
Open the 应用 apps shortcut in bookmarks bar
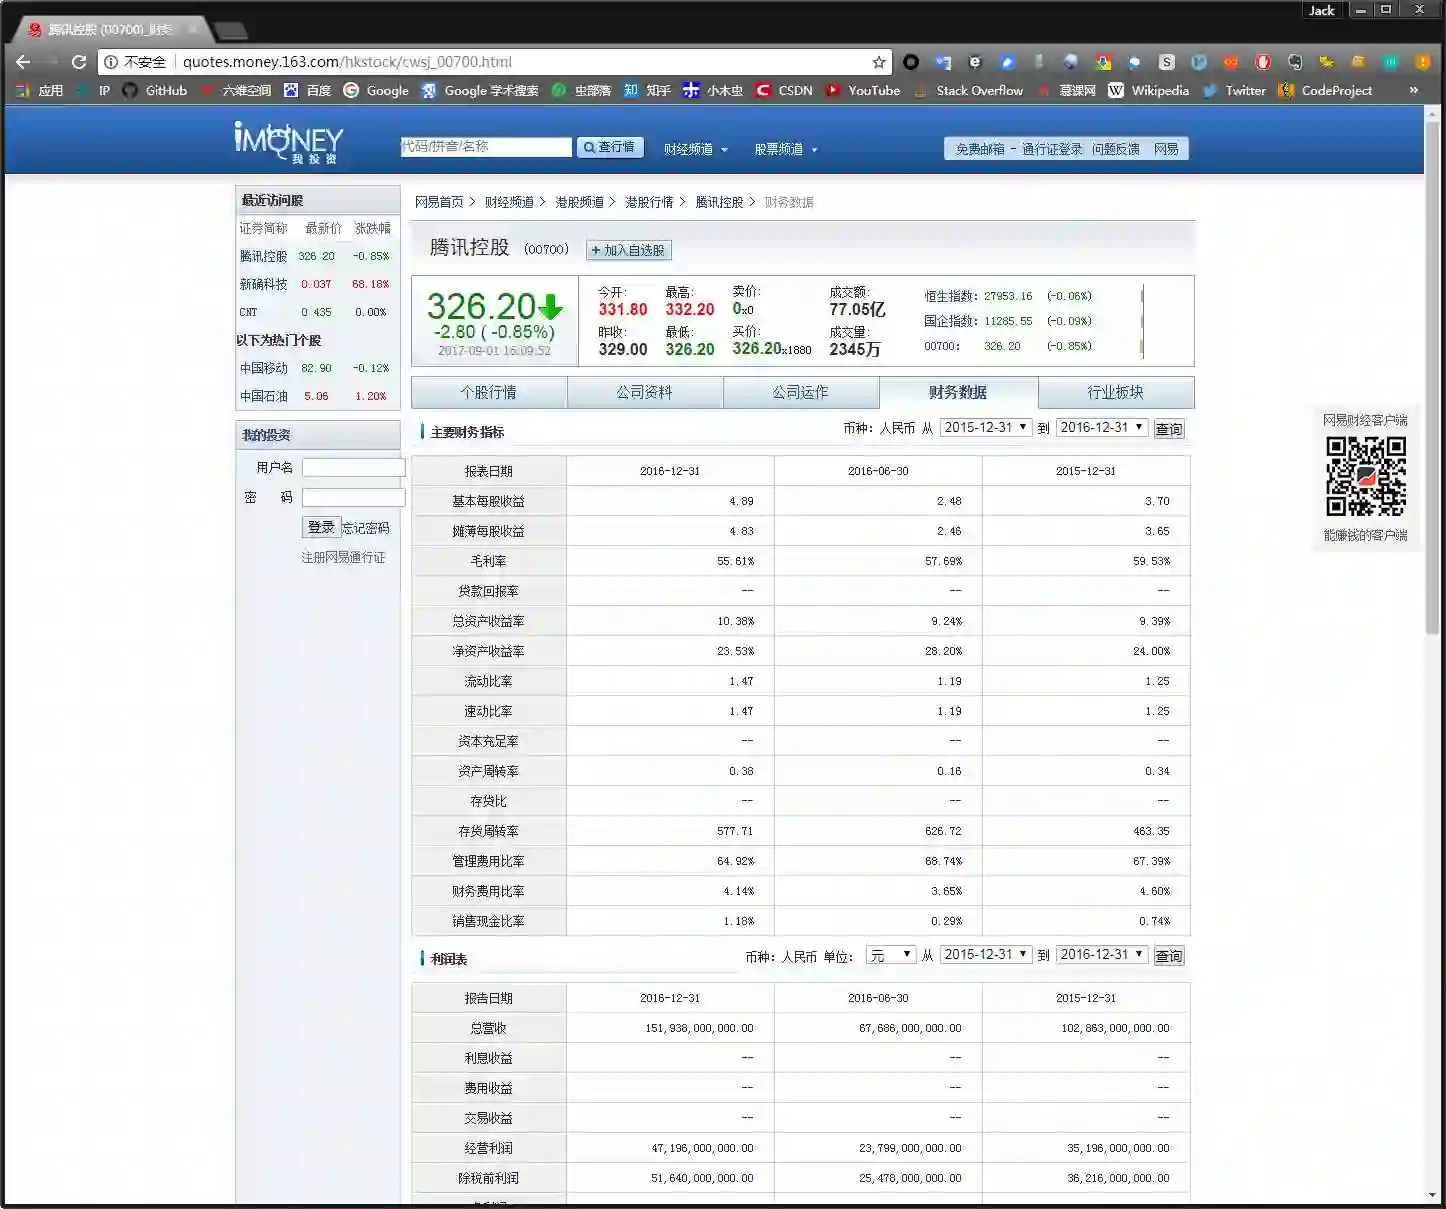(x=39, y=90)
